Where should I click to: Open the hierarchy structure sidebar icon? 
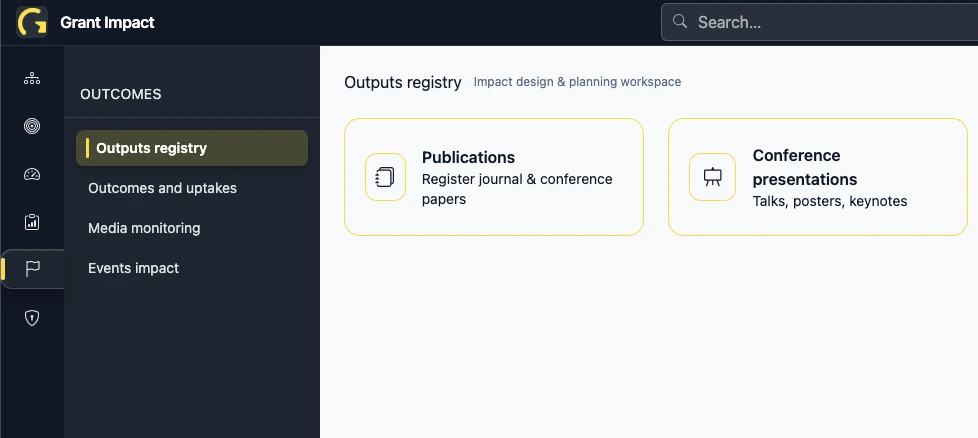coord(32,78)
